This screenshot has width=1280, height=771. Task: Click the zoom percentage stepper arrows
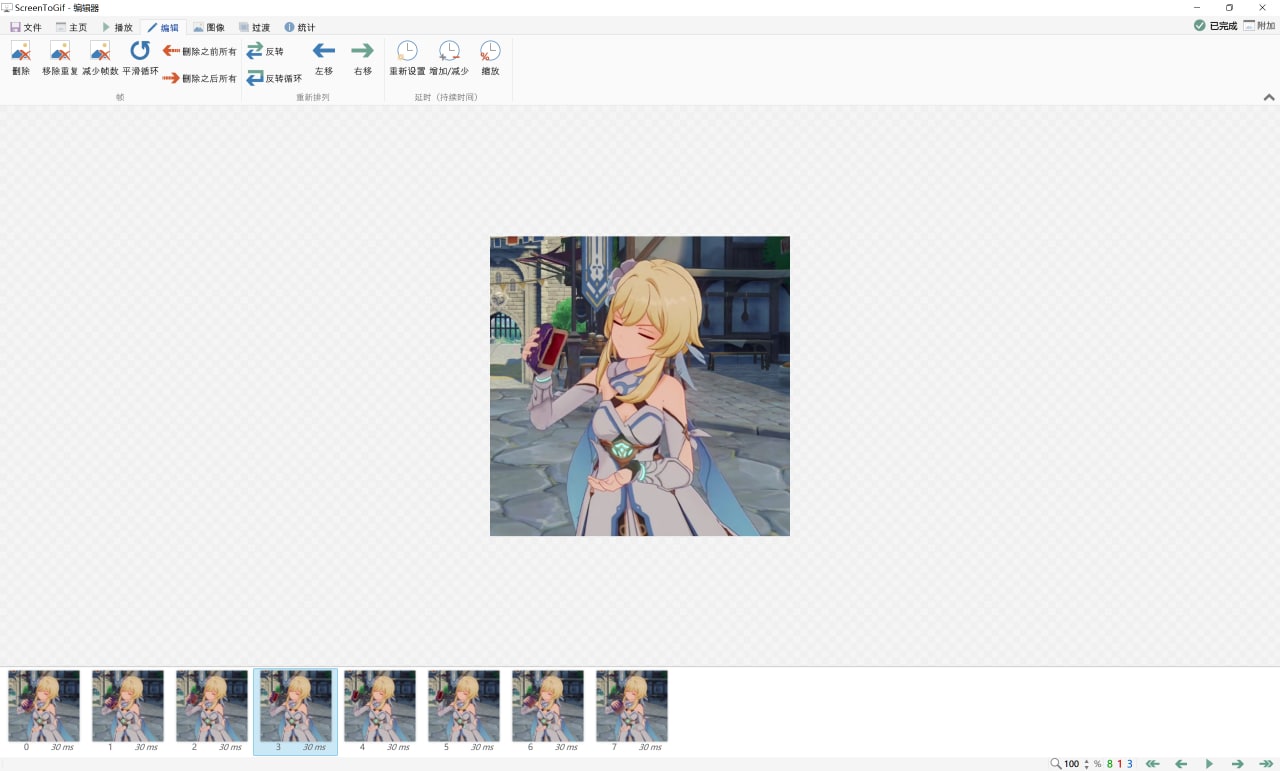pos(1087,764)
